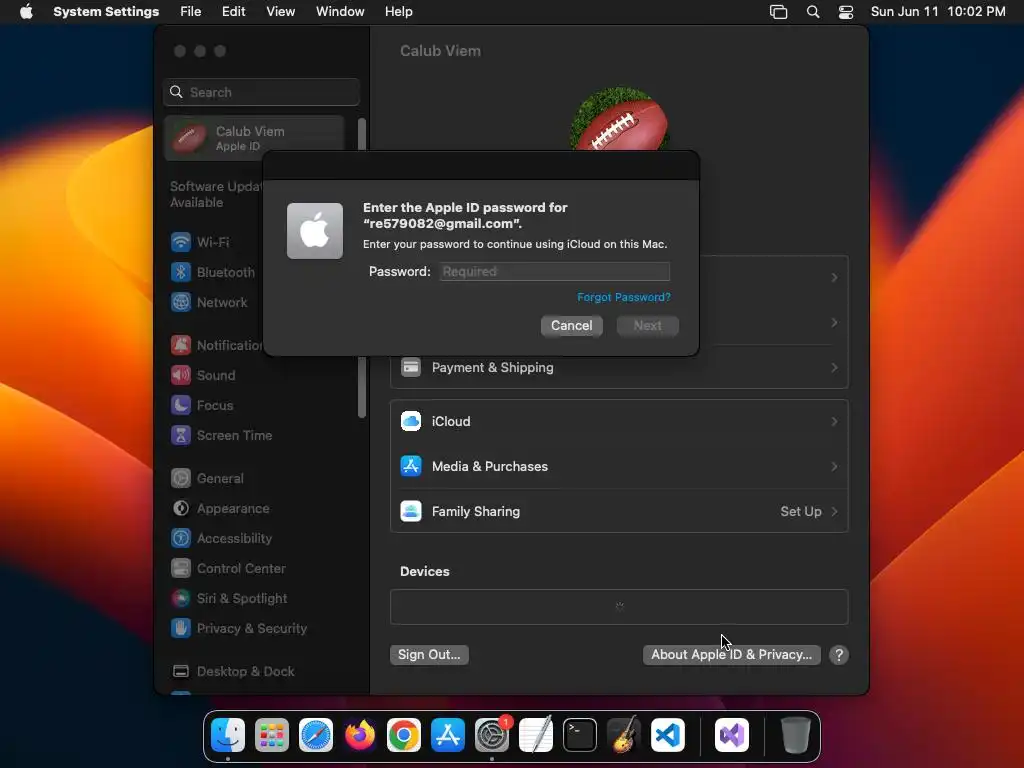Click the Payment & Shipping card icon
The height and width of the screenshot is (768, 1024).
click(x=411, y=368)
